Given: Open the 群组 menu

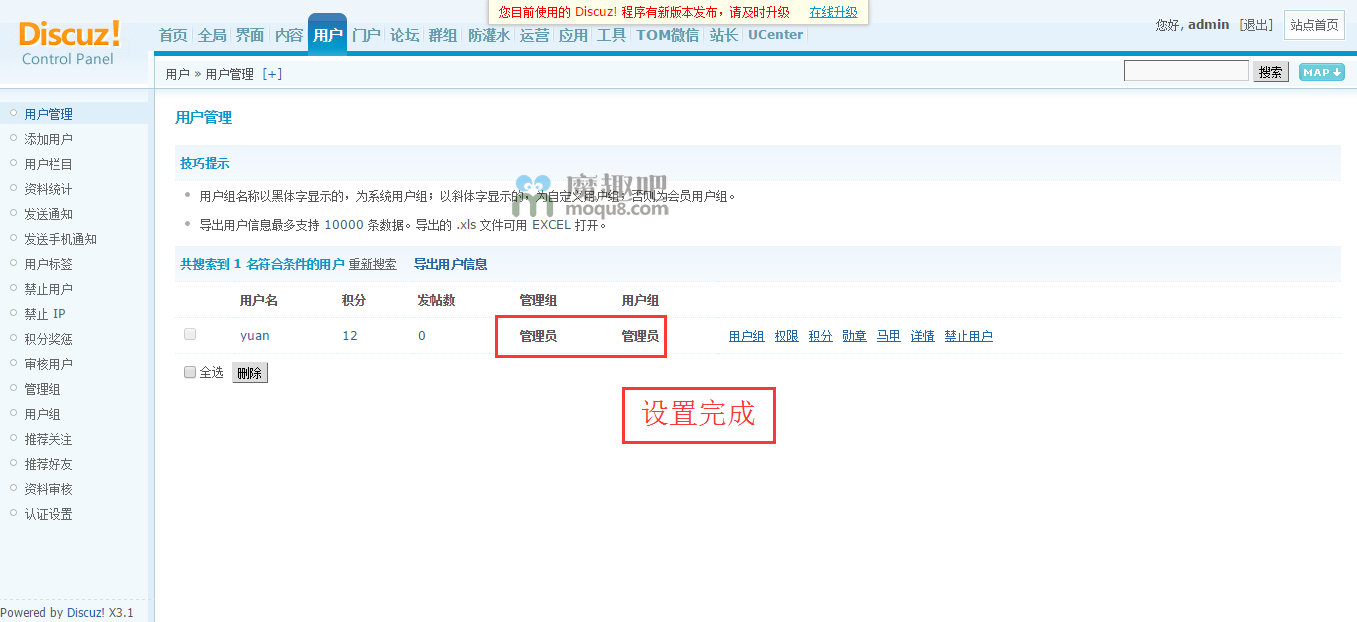Looking at the screenshot, I should (x=443, y=35).
